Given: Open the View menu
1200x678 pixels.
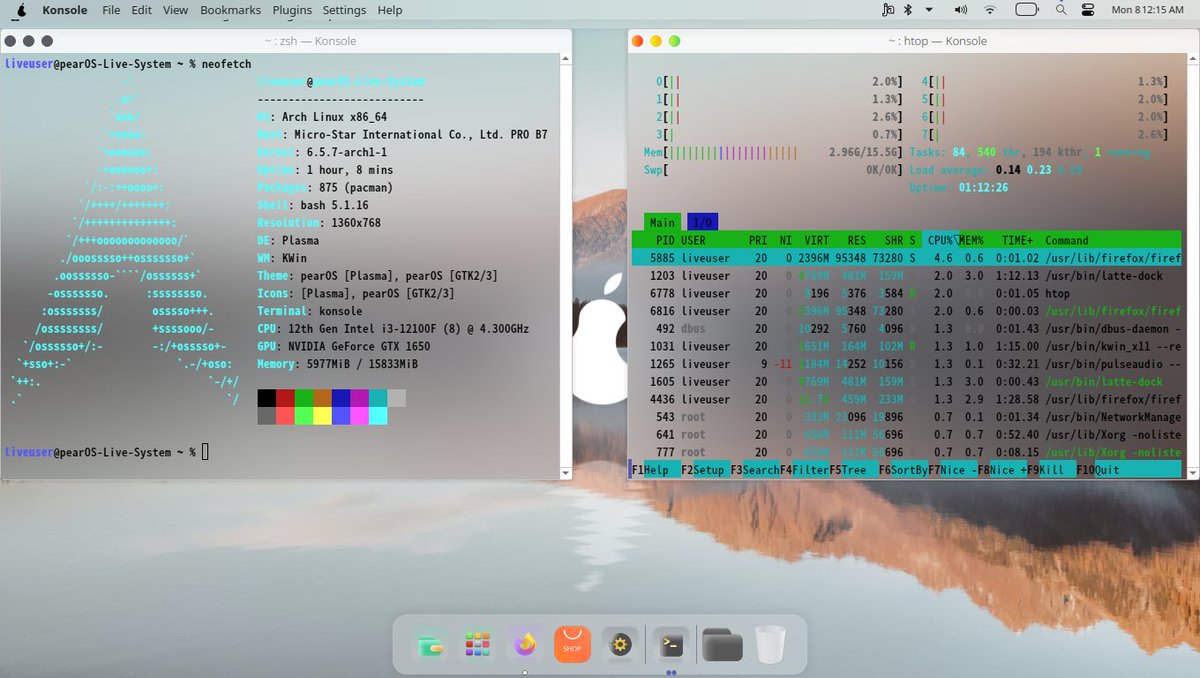Looking at the screenshot, I should [x=175, y=10].
